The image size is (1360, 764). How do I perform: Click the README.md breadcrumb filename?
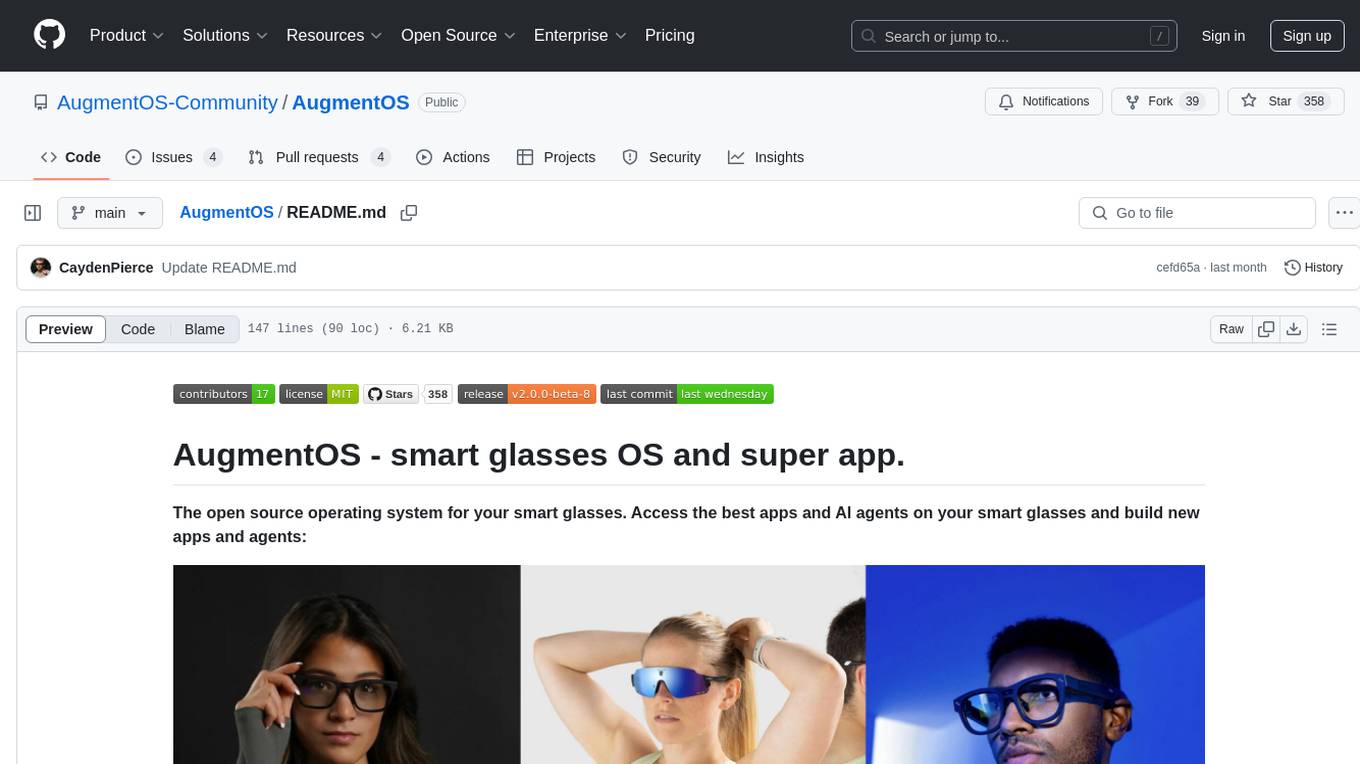[x=336, y=212]
